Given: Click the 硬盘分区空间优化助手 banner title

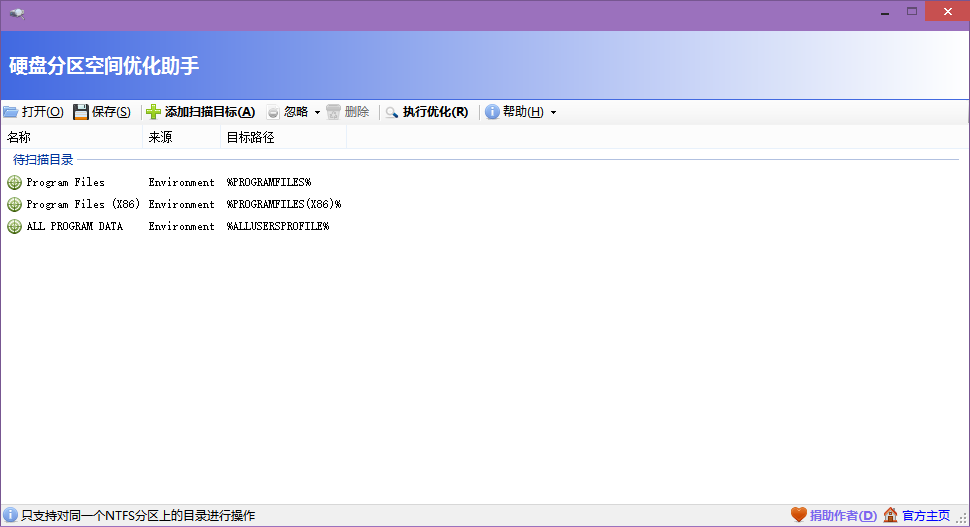Looking at the screenshot, I should click(x=104, y=66).
